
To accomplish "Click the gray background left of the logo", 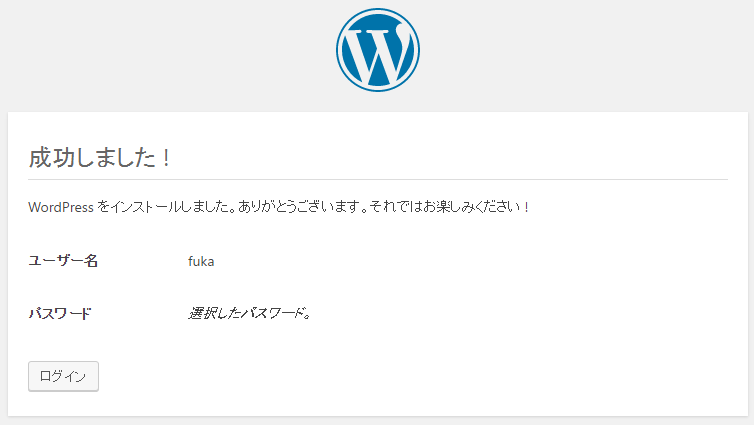I will 168,53.
